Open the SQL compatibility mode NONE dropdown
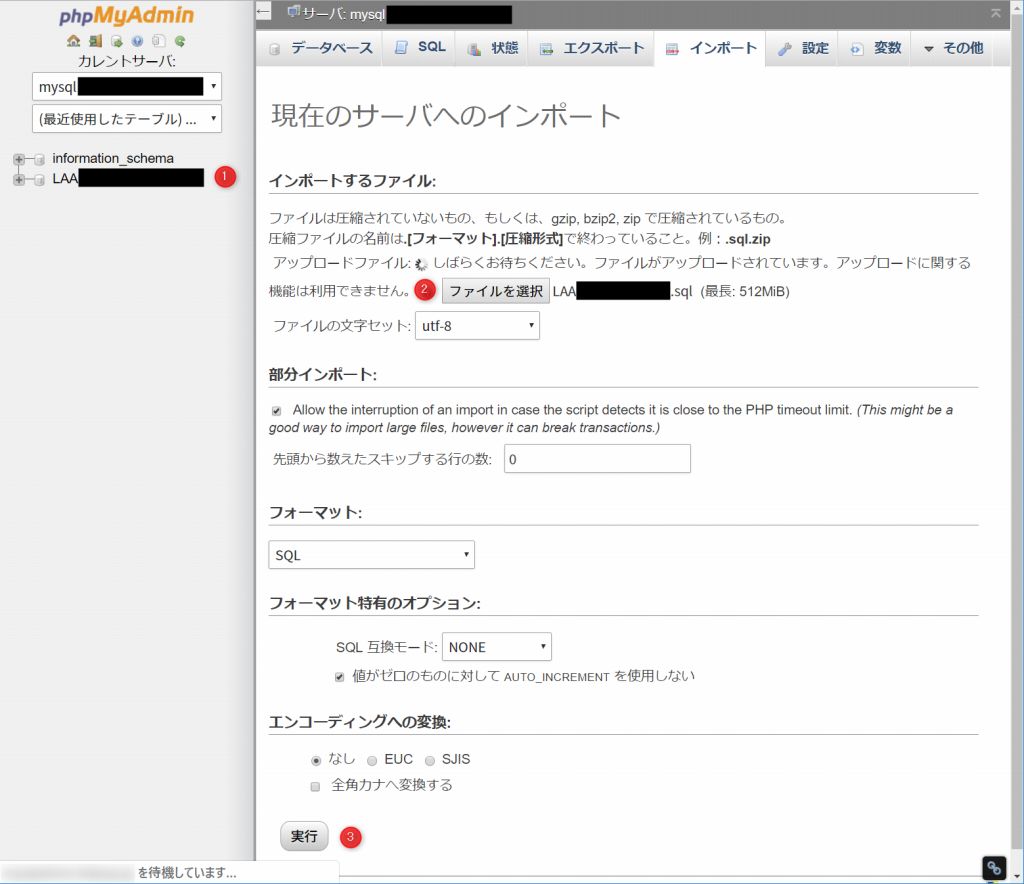This screenshot has width=1024, height=884. [x=496, y=647]
